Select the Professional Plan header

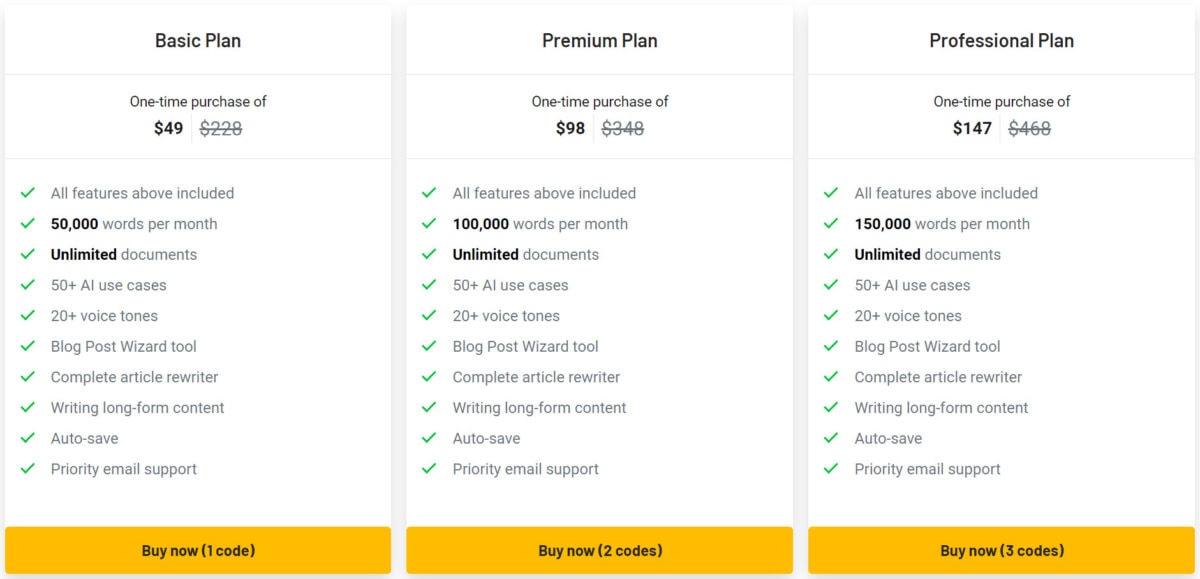[x=1001, y=41]
